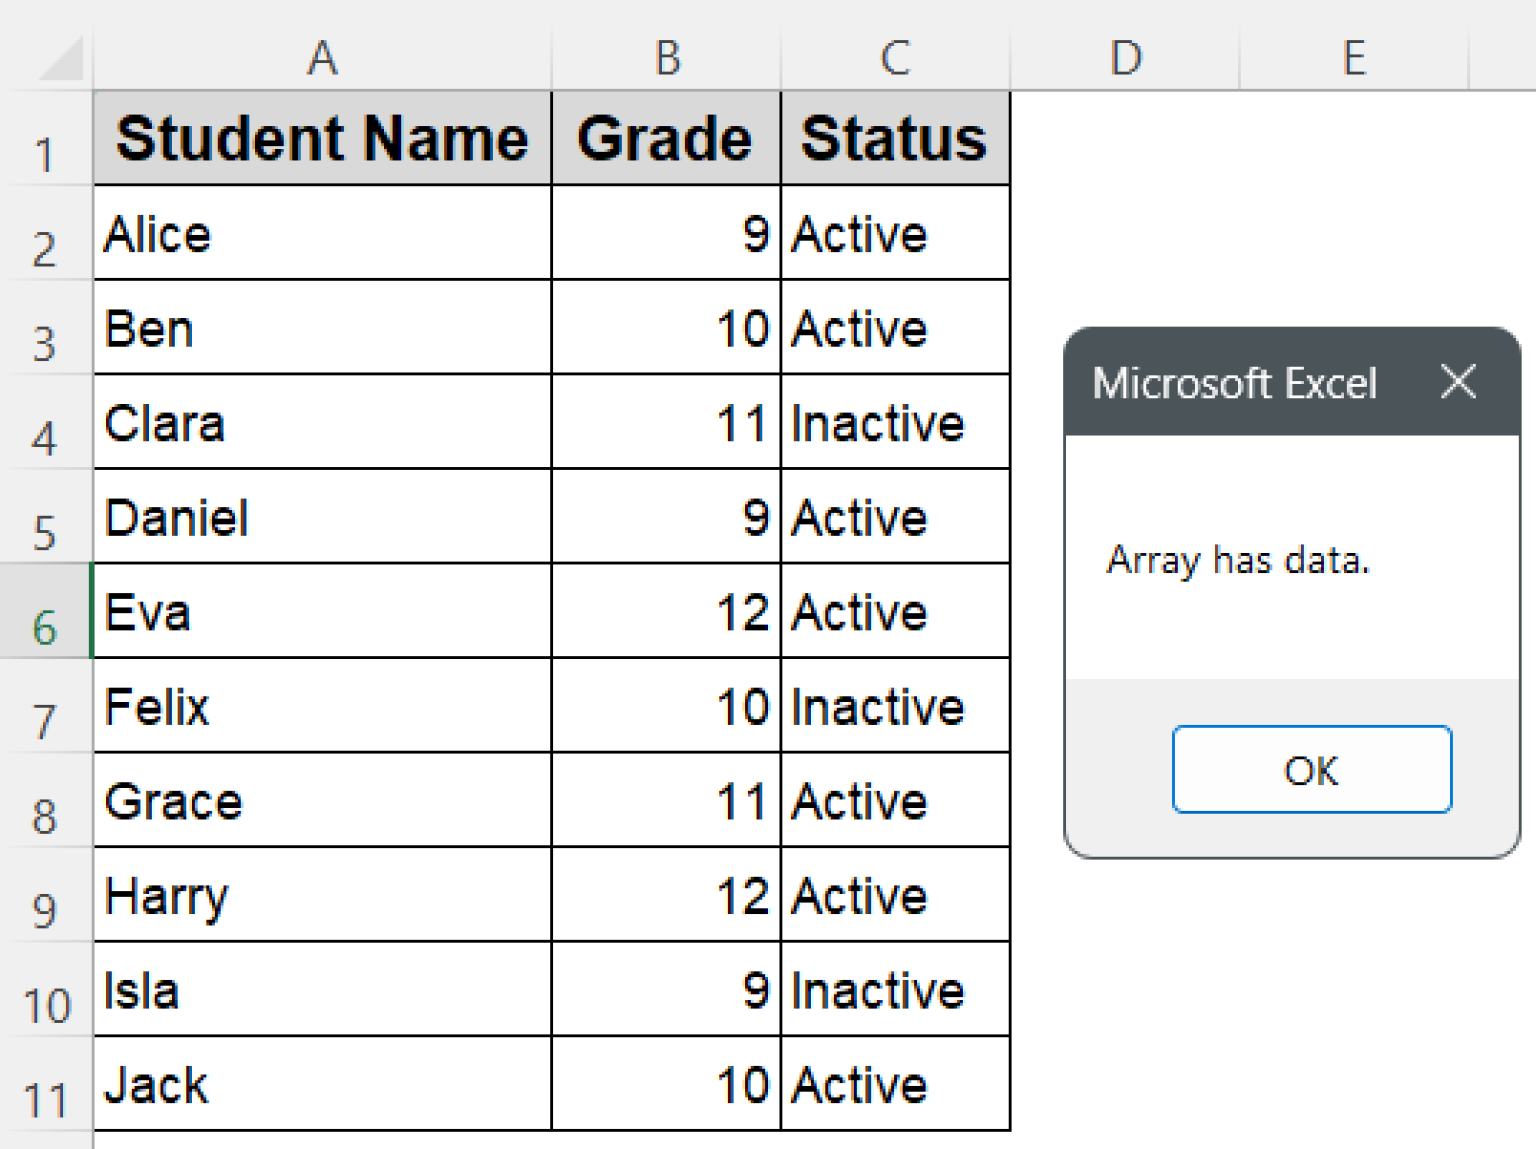Select the cell containing Alice
1536x1149 pixels.
pyautogui.click(x=322, y=233)
